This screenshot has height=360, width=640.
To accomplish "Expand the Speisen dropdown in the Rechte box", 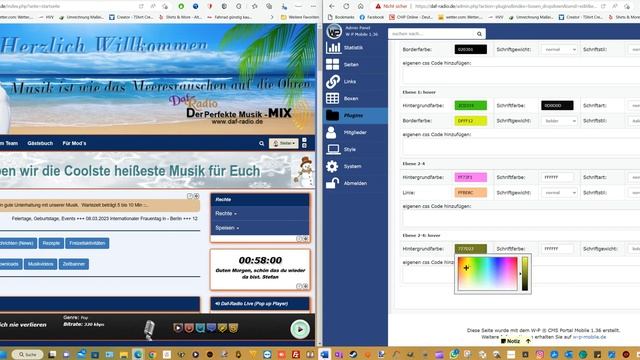I will click(x=227, y=228).
